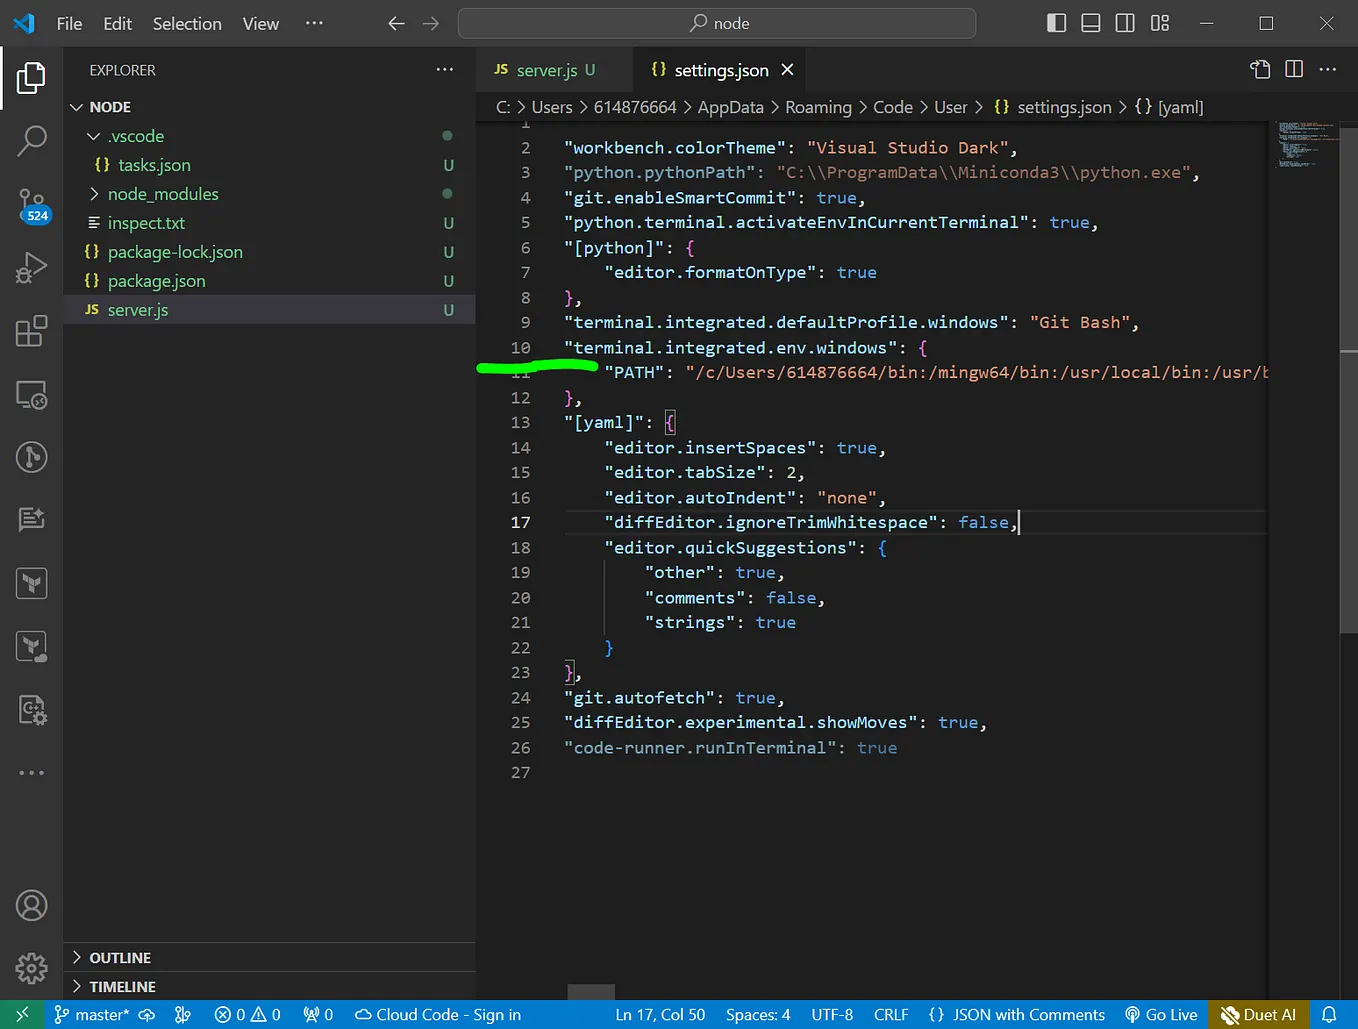Click Cloud Code - Sign in

[438, 1014]
